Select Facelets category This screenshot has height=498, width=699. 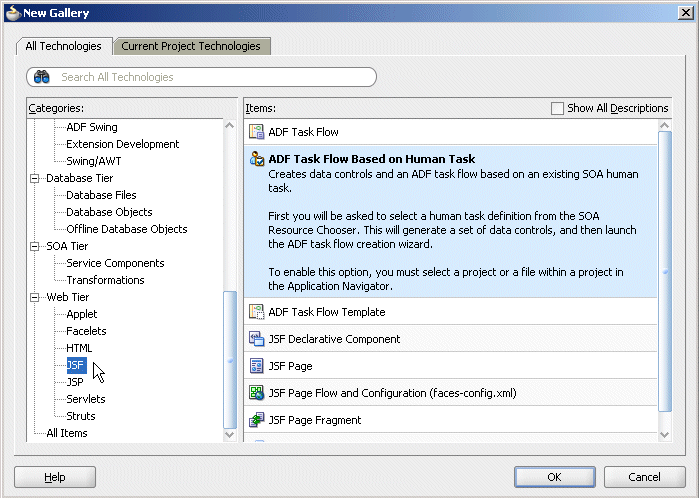coord(86,331)
